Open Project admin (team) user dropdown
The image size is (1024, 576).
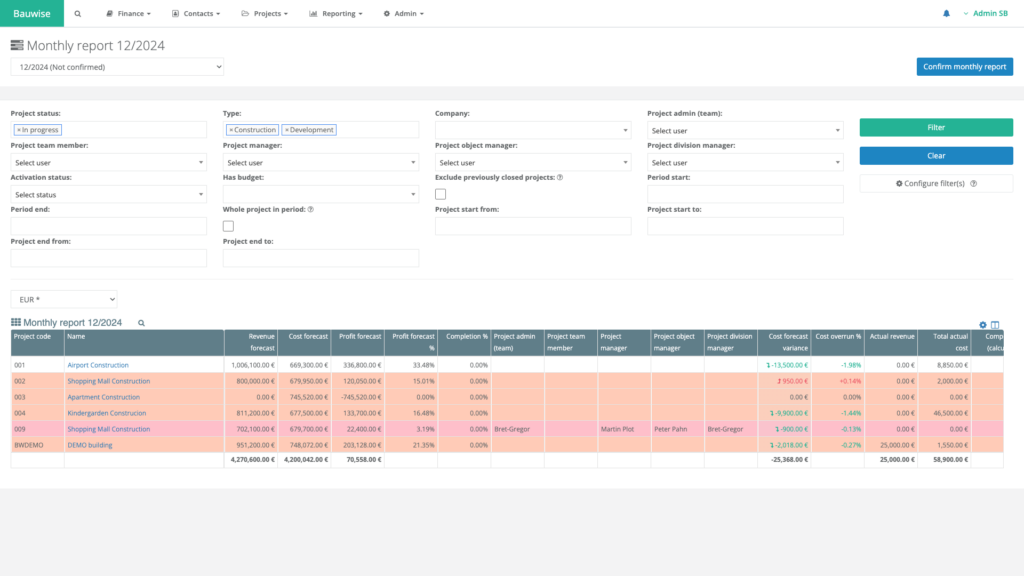745,130
